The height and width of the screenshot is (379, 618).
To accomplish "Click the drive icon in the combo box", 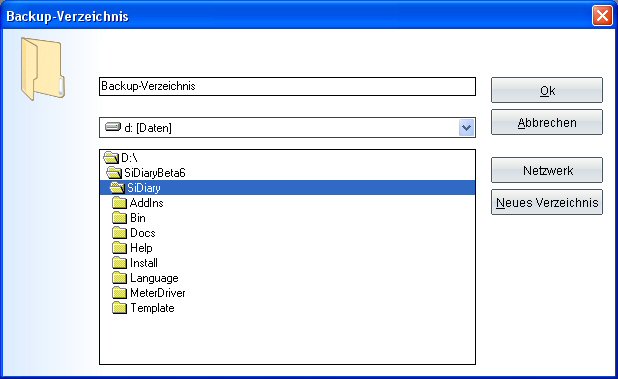I will pyautogui.click(x=113, y=127).
